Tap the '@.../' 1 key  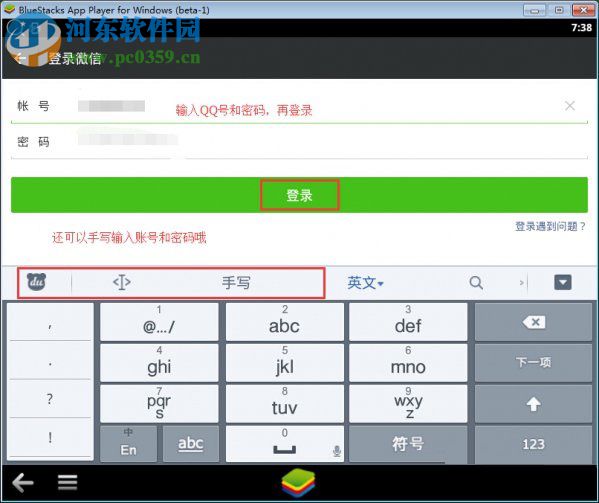coord(159,322)
